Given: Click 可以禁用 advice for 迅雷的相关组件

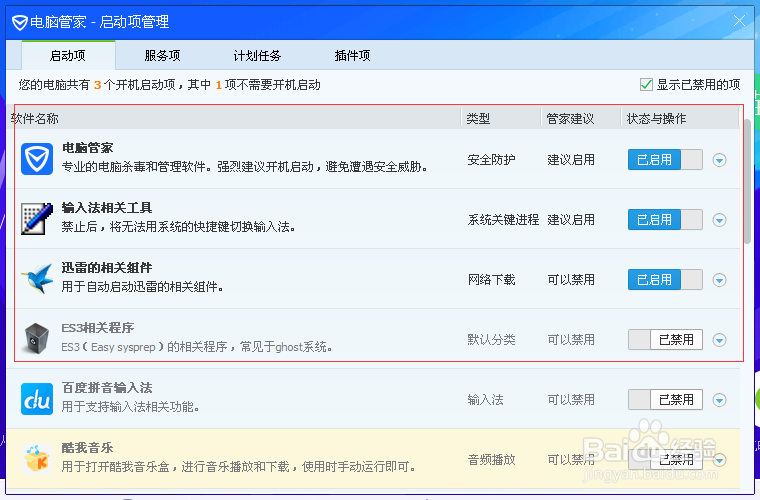Looking at the screenshot, I should point(571,280).
